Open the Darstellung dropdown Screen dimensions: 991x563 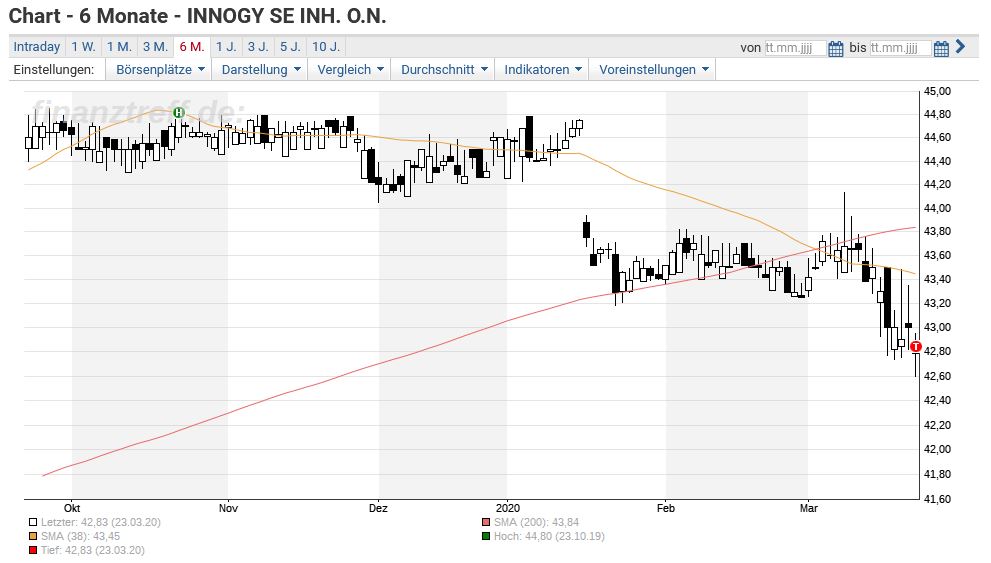click(x=260, y=70)
